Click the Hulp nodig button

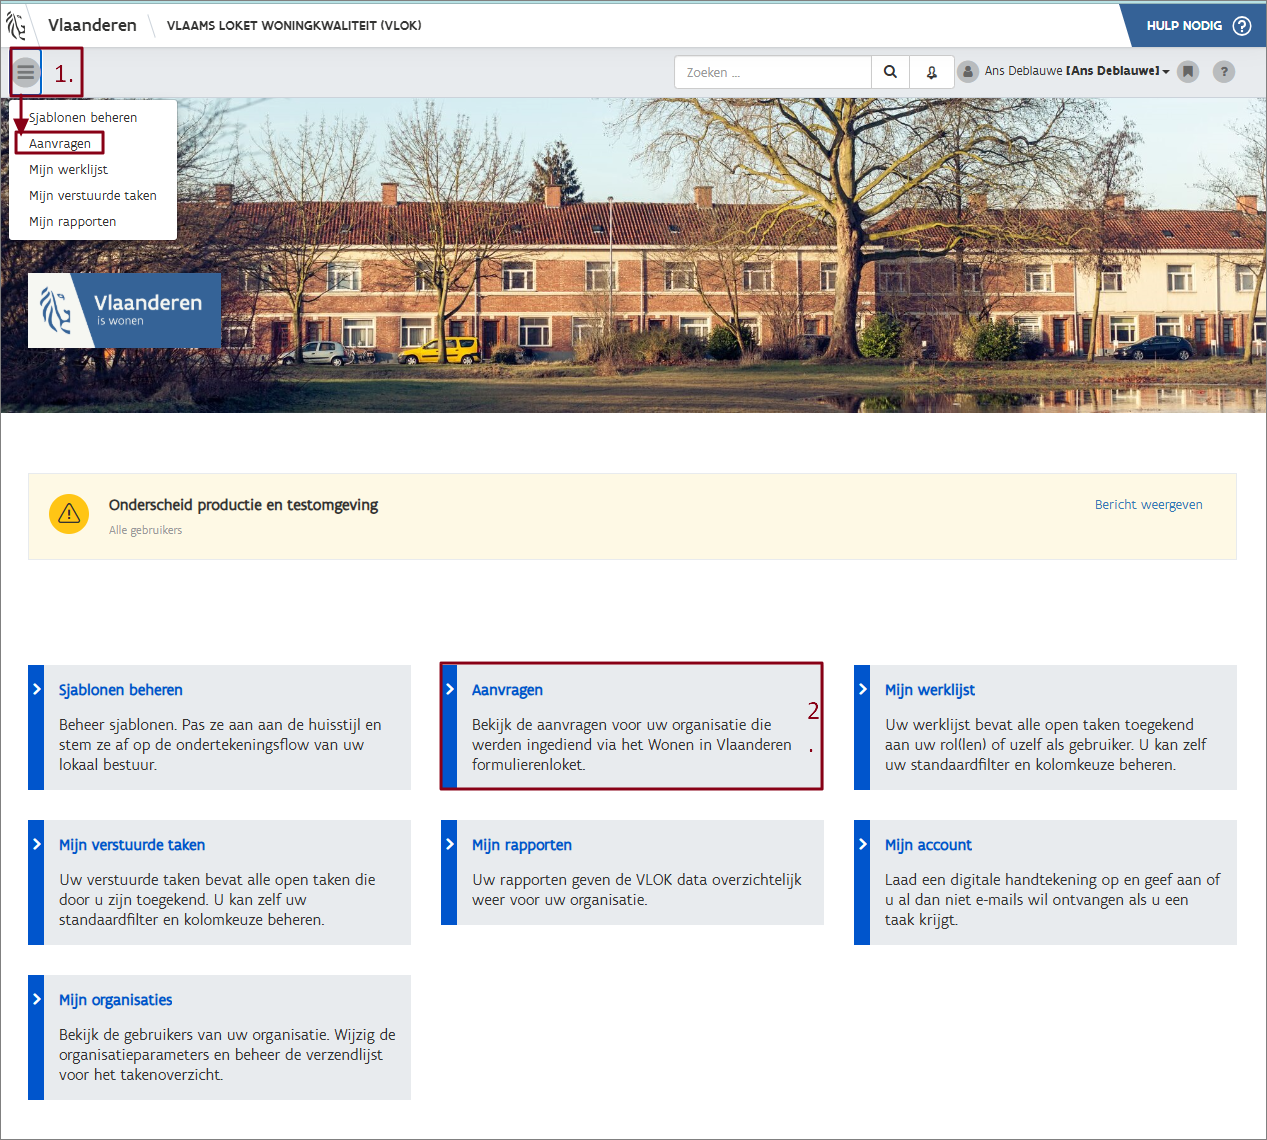click(x=1196, y=25)
